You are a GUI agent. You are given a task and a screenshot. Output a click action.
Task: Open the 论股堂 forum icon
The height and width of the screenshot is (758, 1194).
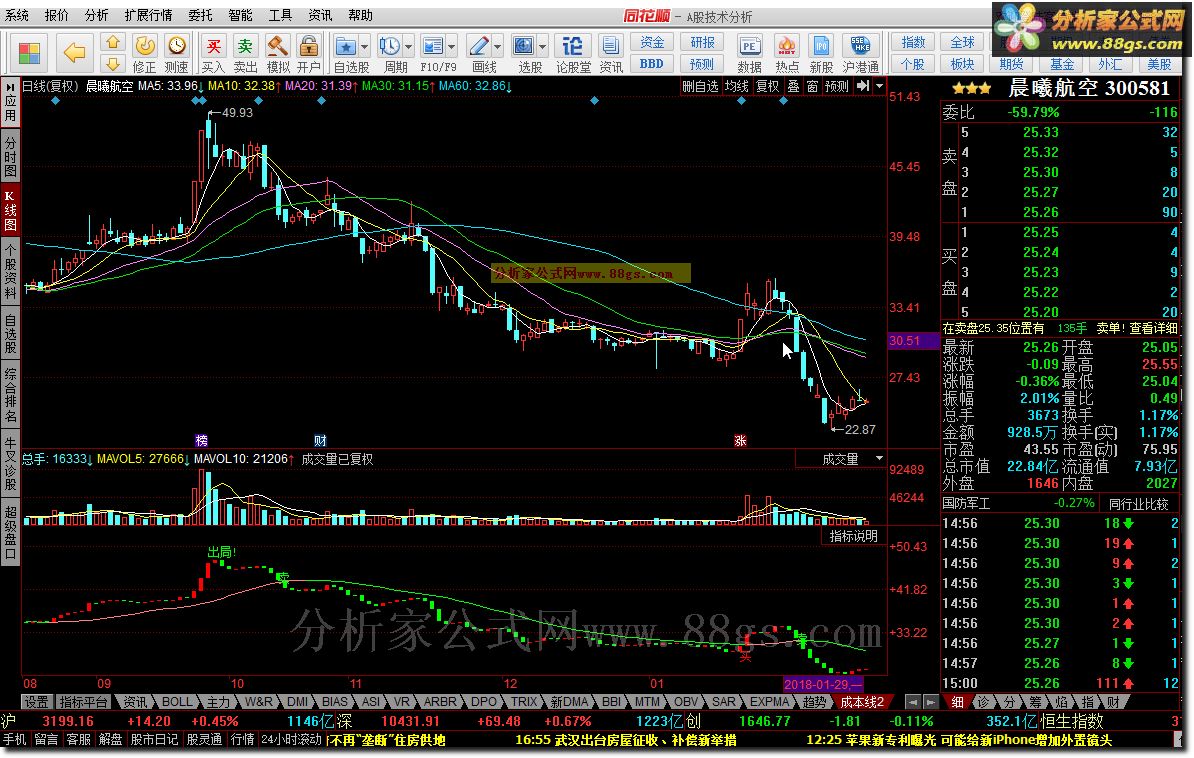click(573, 53)
